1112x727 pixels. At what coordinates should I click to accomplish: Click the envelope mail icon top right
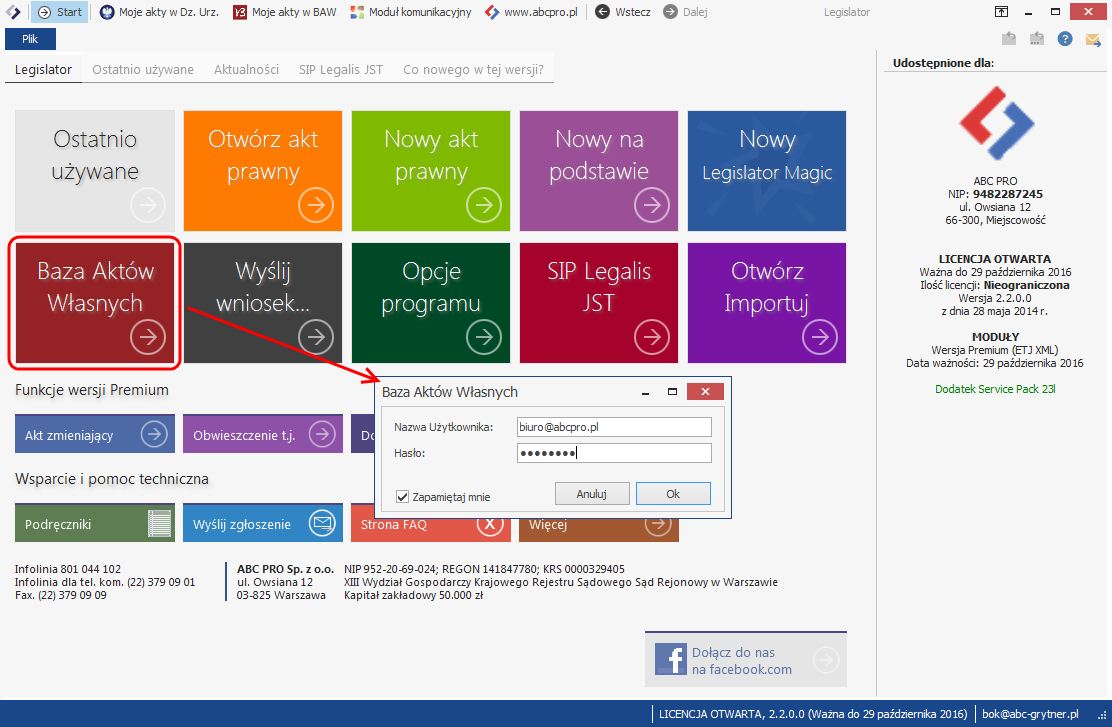[1093, 39]
